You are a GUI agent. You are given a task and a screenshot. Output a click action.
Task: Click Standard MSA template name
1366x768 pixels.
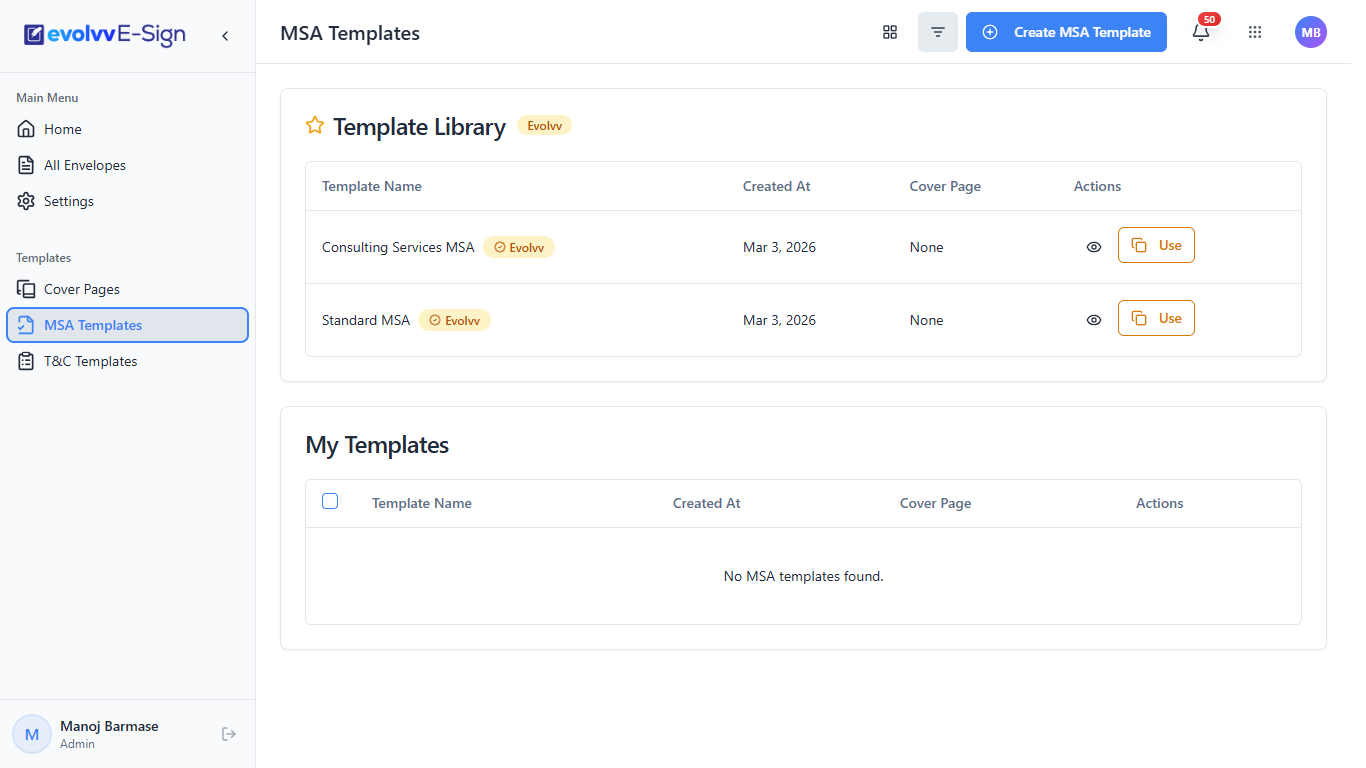[x=366, y=320]
